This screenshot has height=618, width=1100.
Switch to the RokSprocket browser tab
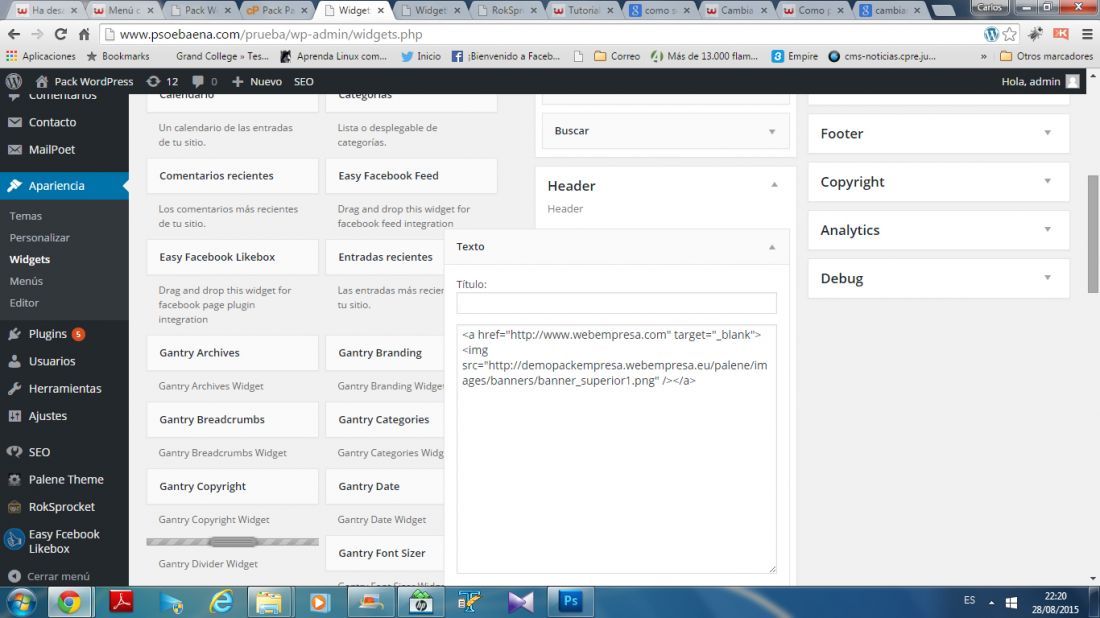click(508, 11)
